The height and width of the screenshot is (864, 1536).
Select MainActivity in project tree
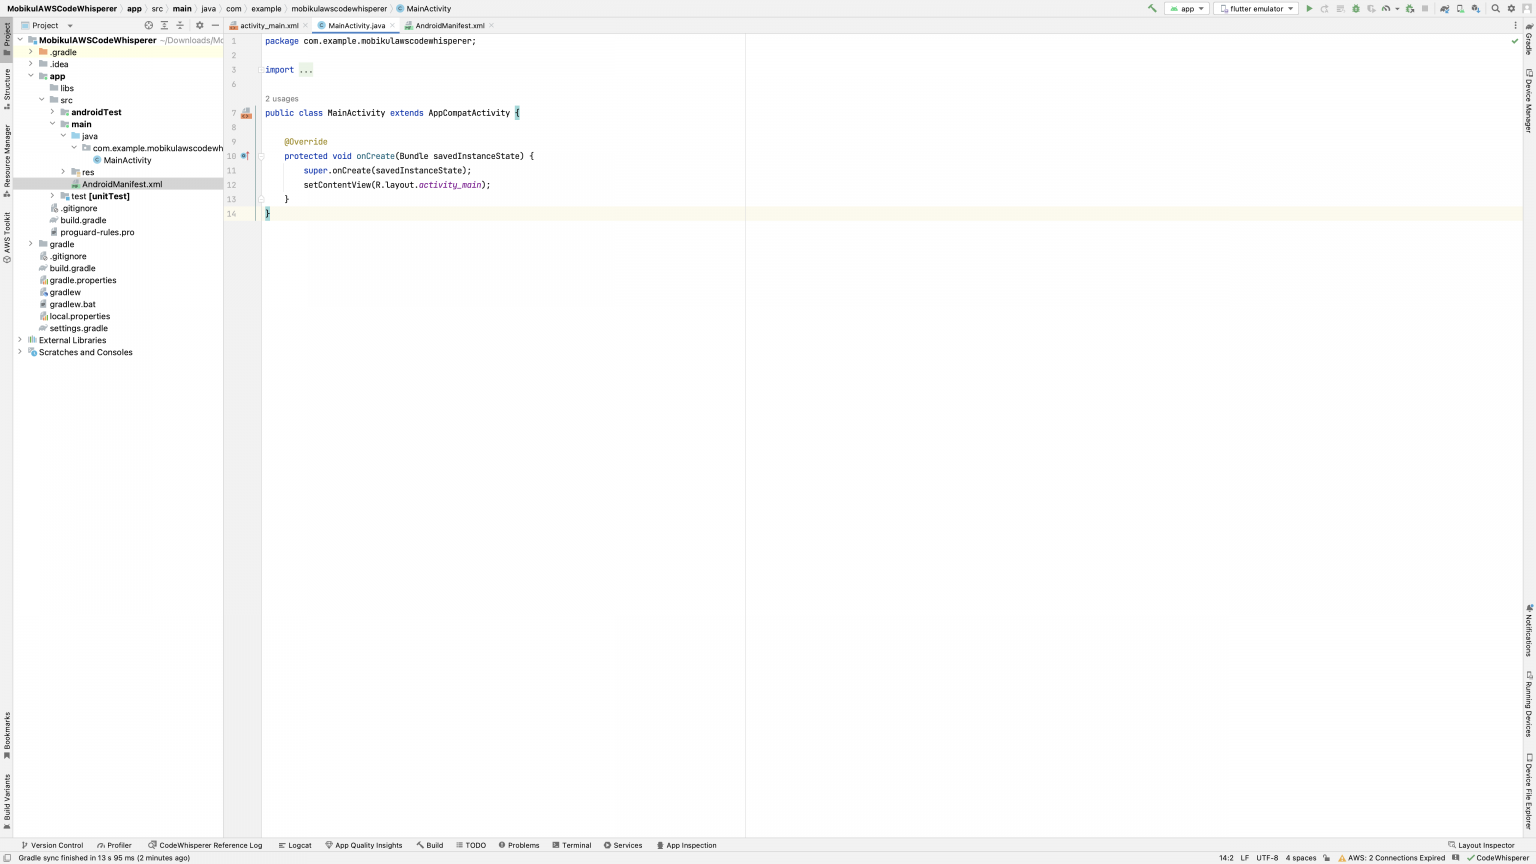[127, 160]
